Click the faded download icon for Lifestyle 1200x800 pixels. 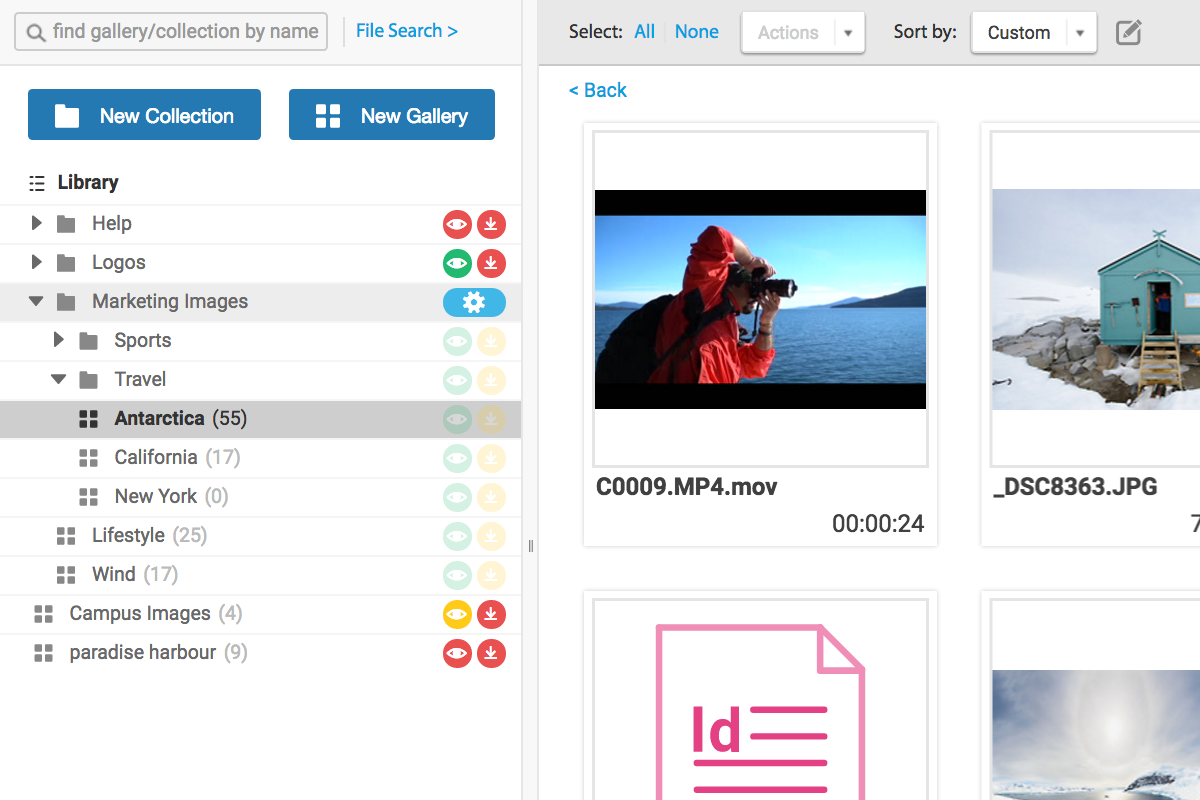[491, 536]
